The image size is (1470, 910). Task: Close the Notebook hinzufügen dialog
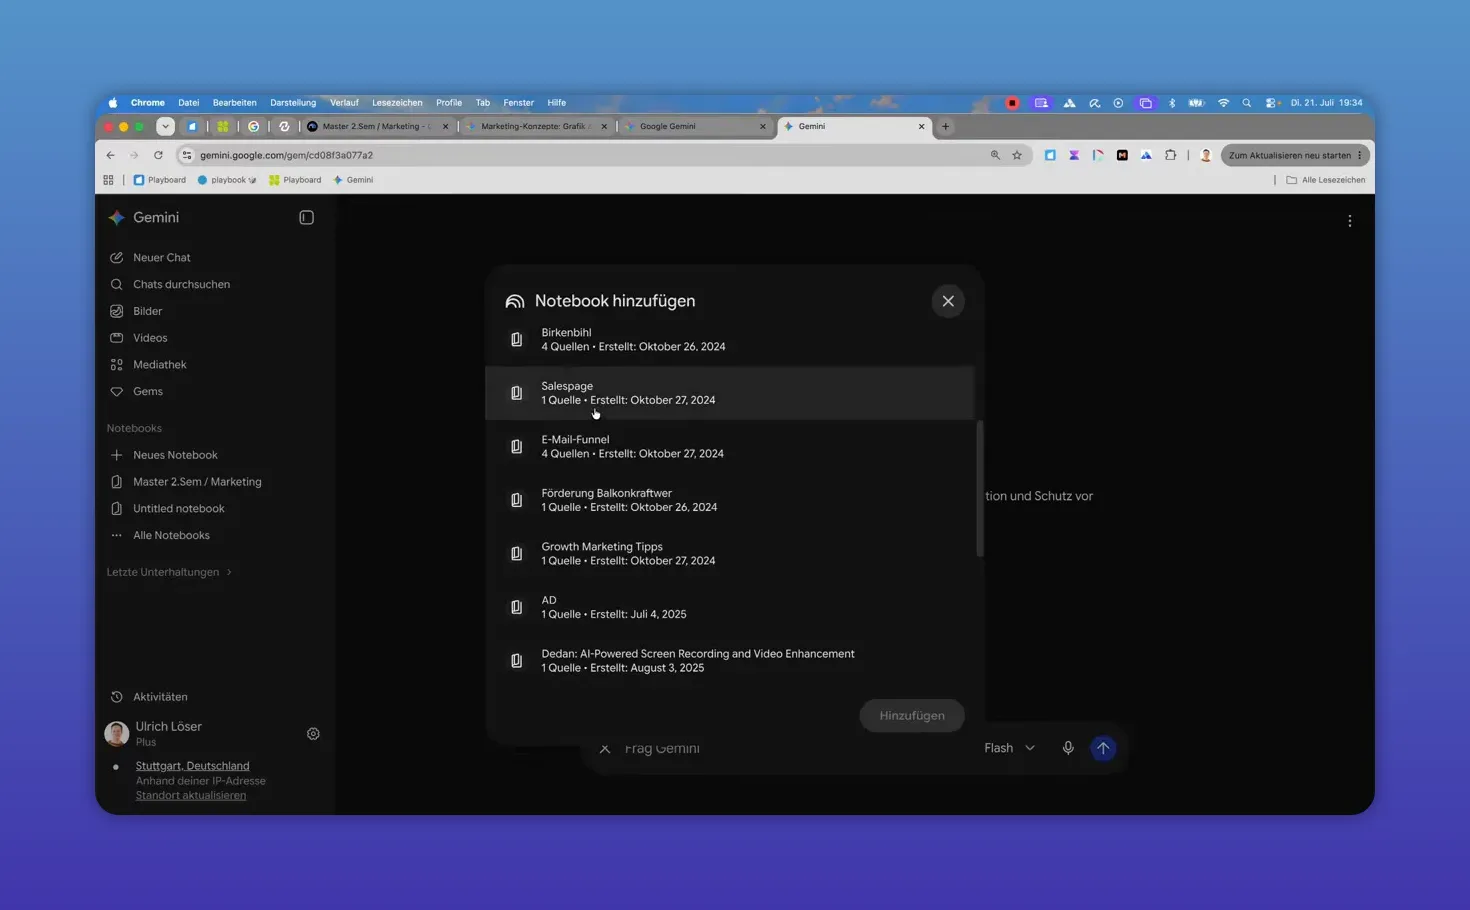[948, 301]
